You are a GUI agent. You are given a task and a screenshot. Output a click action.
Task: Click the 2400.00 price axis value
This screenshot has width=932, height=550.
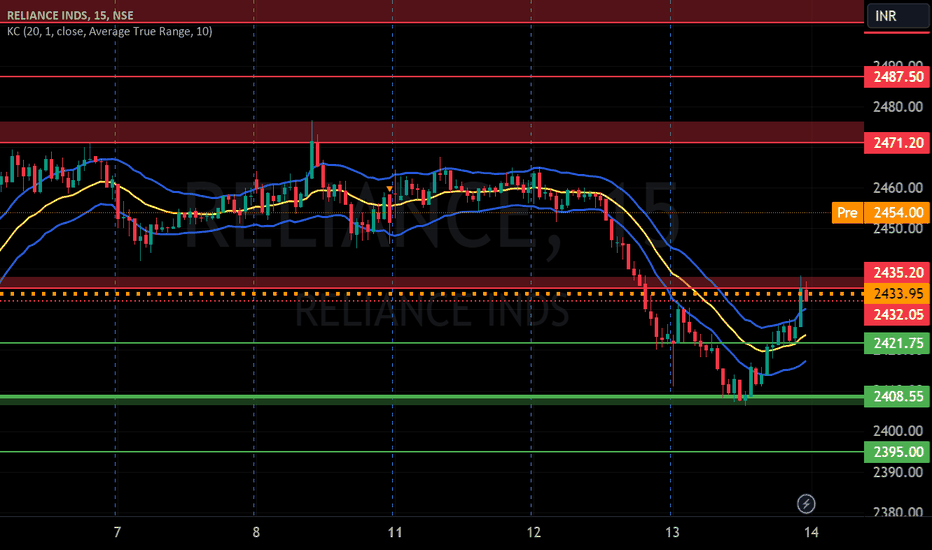[898, 431]
